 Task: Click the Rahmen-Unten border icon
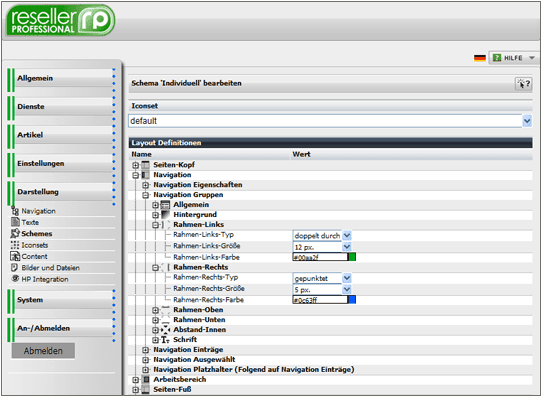pos(166,320)
